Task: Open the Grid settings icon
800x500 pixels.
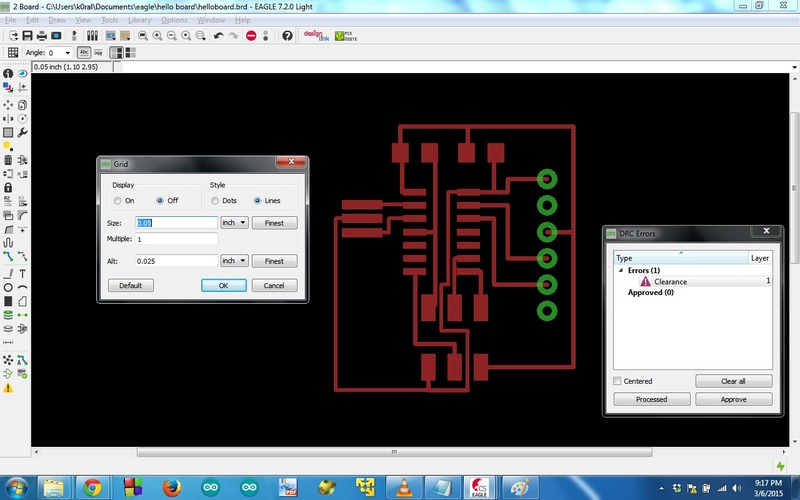Action: point(13,53)
